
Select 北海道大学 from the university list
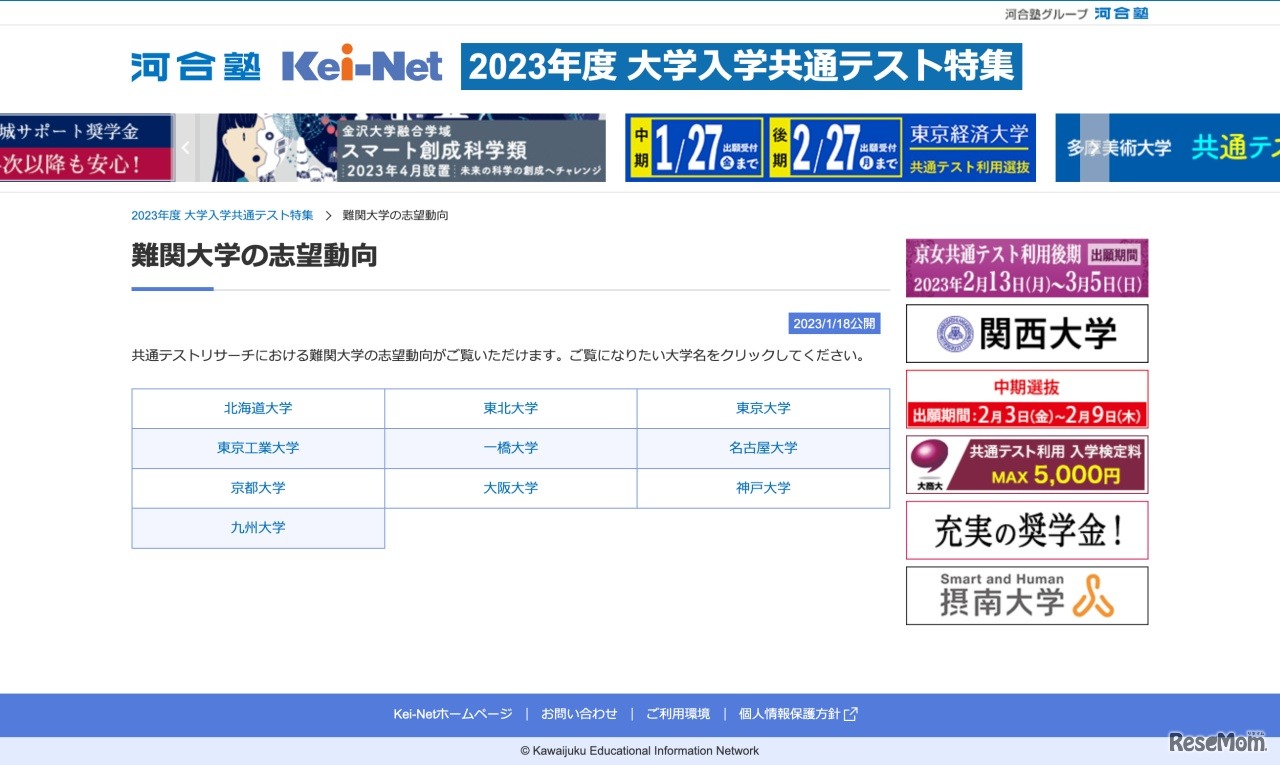pos(258,408)
